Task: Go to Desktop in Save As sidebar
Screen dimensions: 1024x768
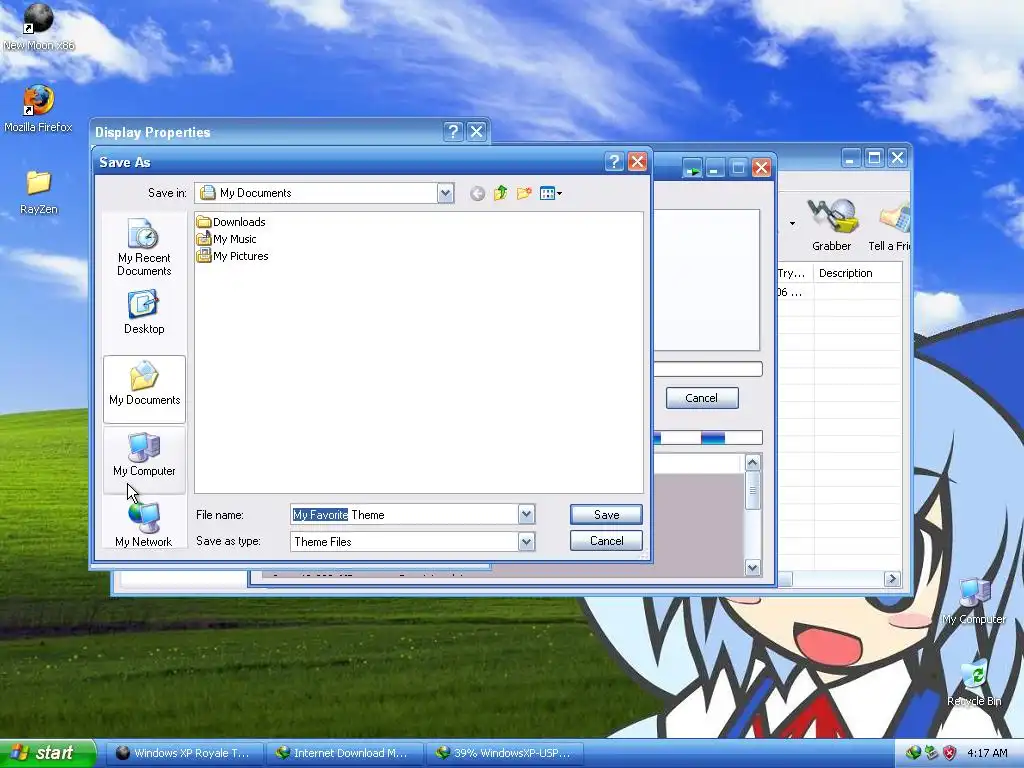Action: pyautogui.click(x=144, y=313)
